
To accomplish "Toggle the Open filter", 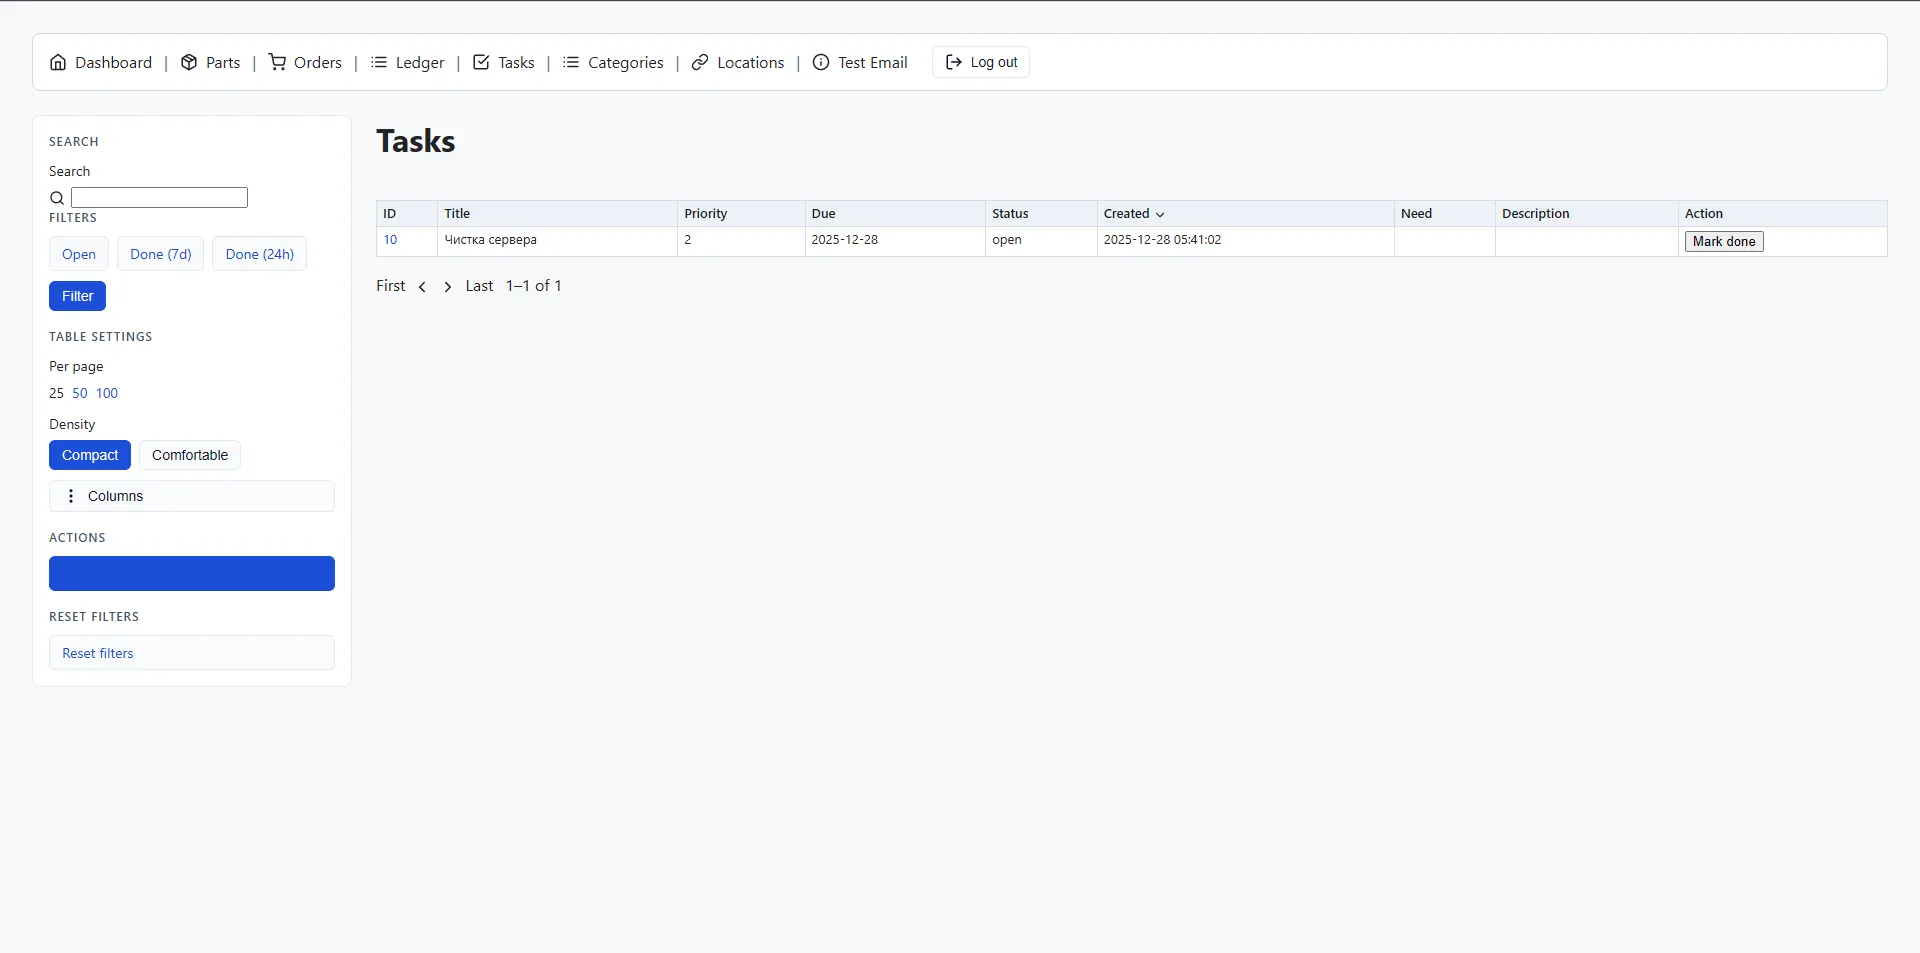I will pos(79,254).
